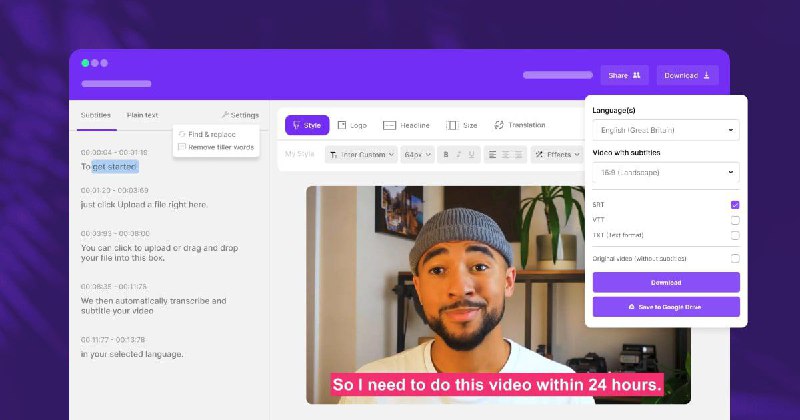Image resolution: width=800 pixels, height=420 pixels.
Task: Open the Size tab
Action: (x=462, y=125)
